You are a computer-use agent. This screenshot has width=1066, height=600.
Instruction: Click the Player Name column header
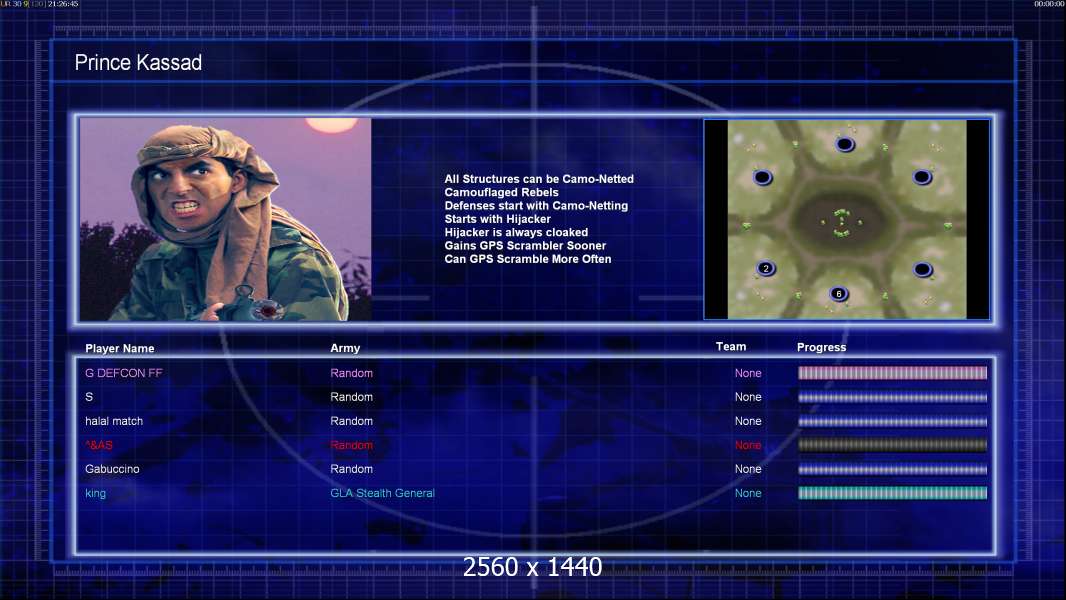coord(120,348)
